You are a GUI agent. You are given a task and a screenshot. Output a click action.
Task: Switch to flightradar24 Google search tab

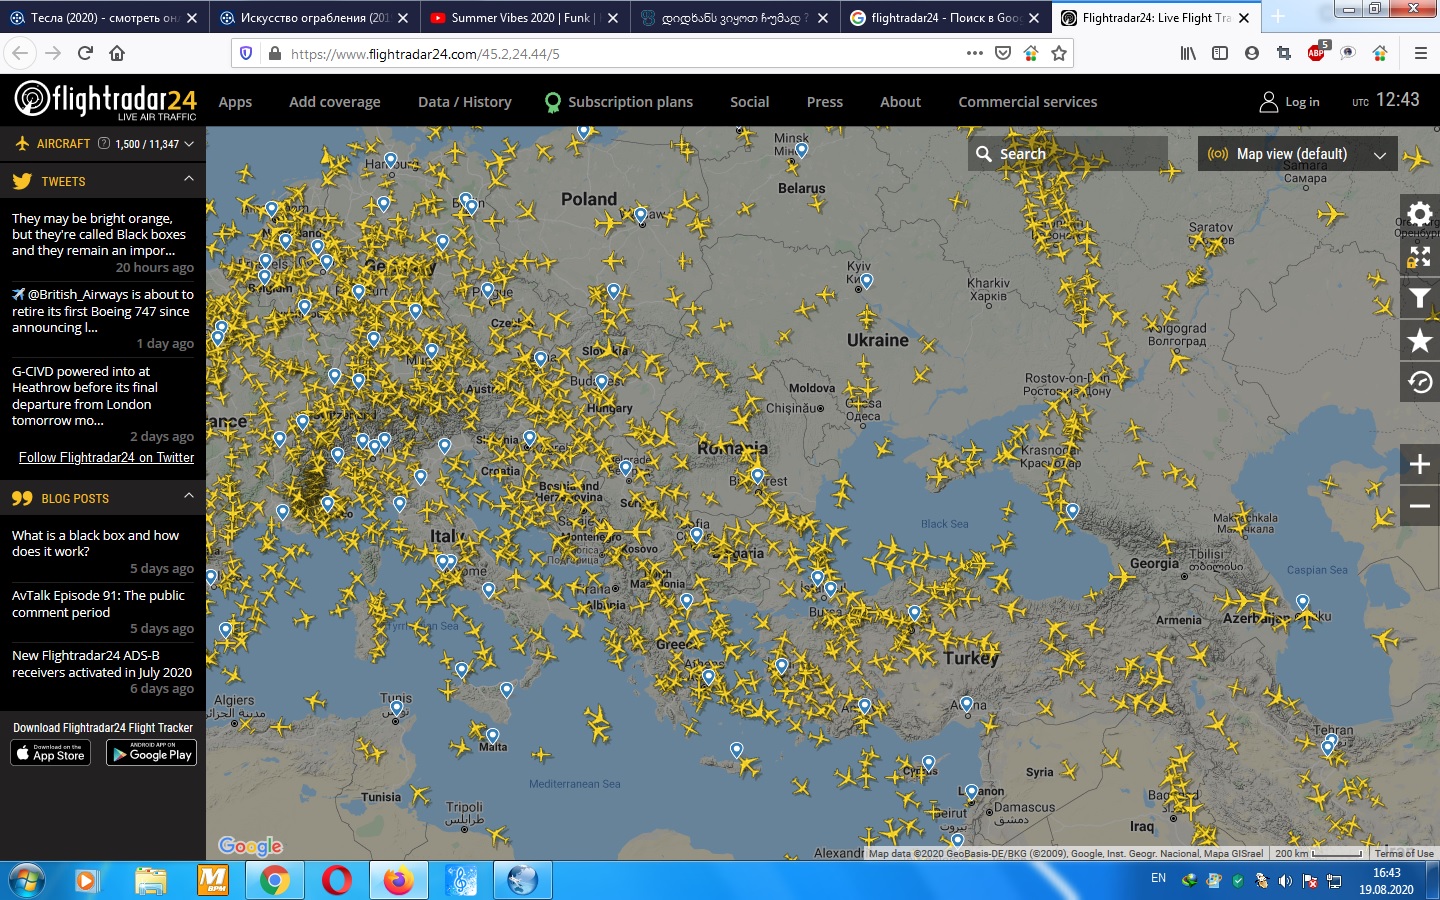pos(946,18)
